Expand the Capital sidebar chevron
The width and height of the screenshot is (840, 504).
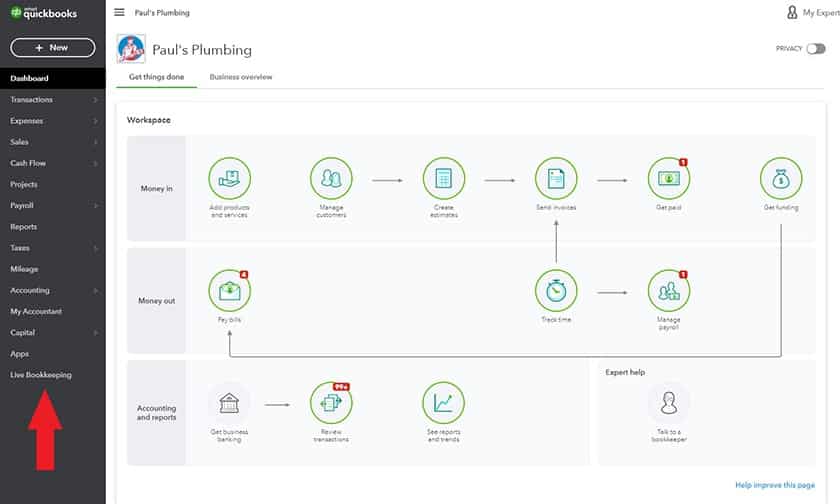(x=95, y=333)
